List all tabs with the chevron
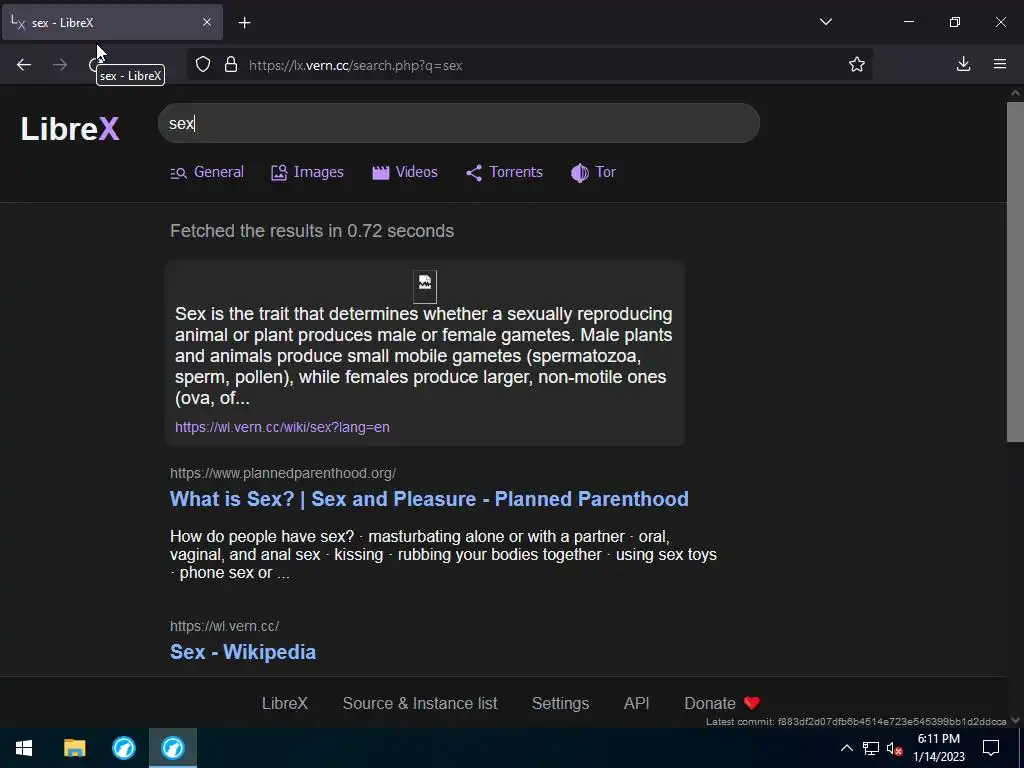1024x768 pixels. tap(825, 22)
